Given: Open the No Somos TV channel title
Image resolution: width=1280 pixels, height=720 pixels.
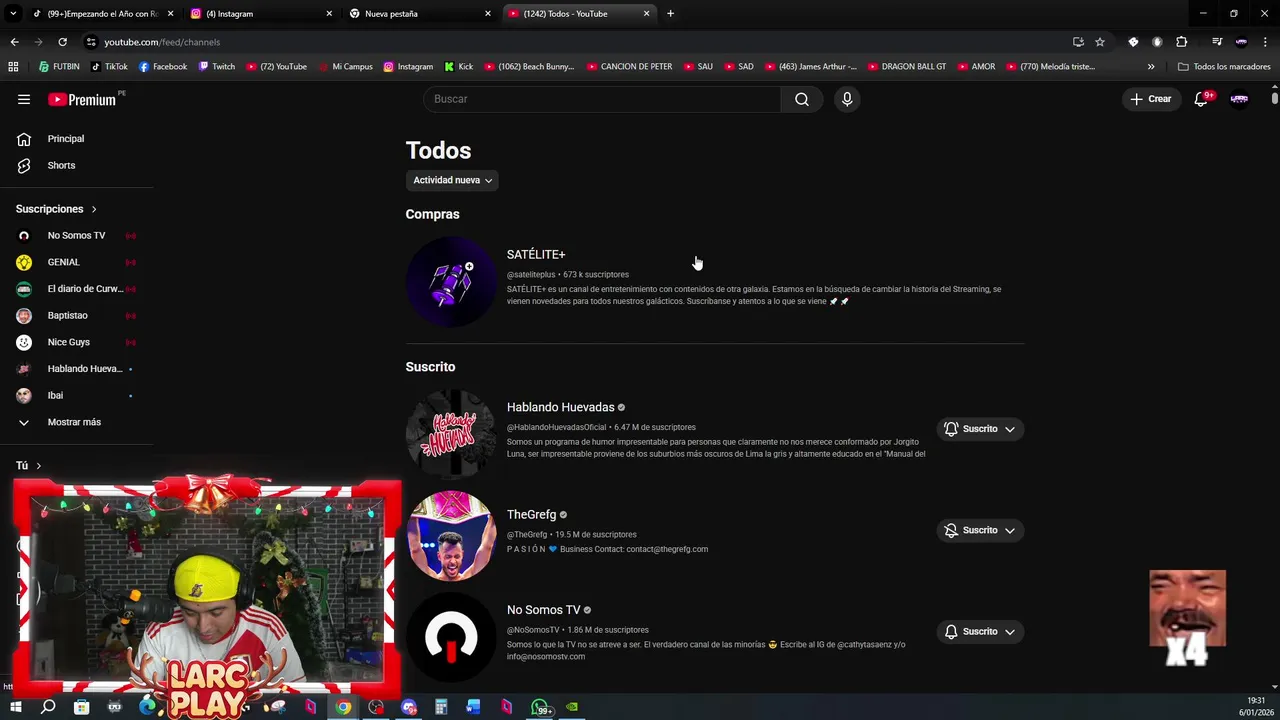Looking at the screenshot, I should pos(543,610).
